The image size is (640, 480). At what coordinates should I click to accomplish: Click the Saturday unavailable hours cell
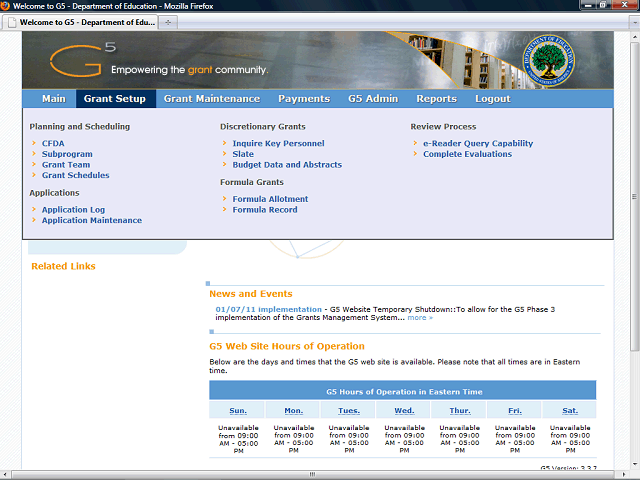pyautogui.click(x=570, y=439)
